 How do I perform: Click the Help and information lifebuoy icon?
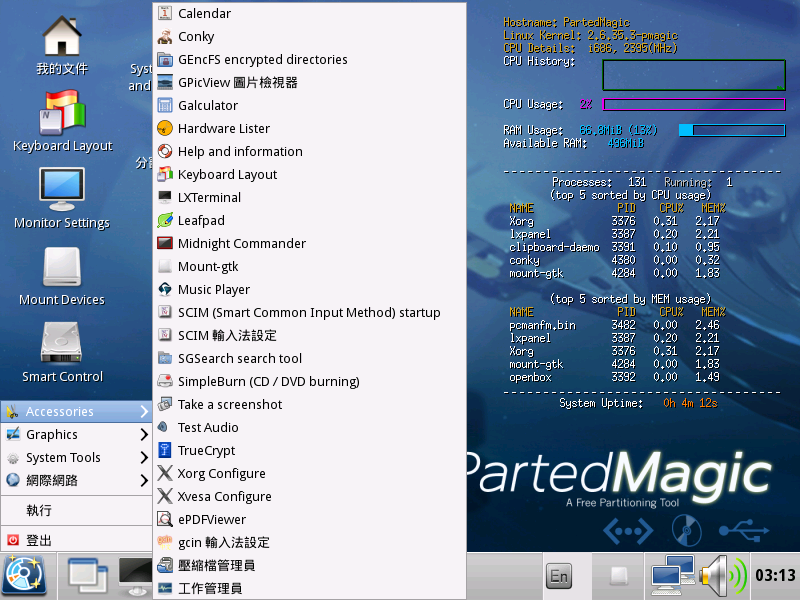pos(165,151)
